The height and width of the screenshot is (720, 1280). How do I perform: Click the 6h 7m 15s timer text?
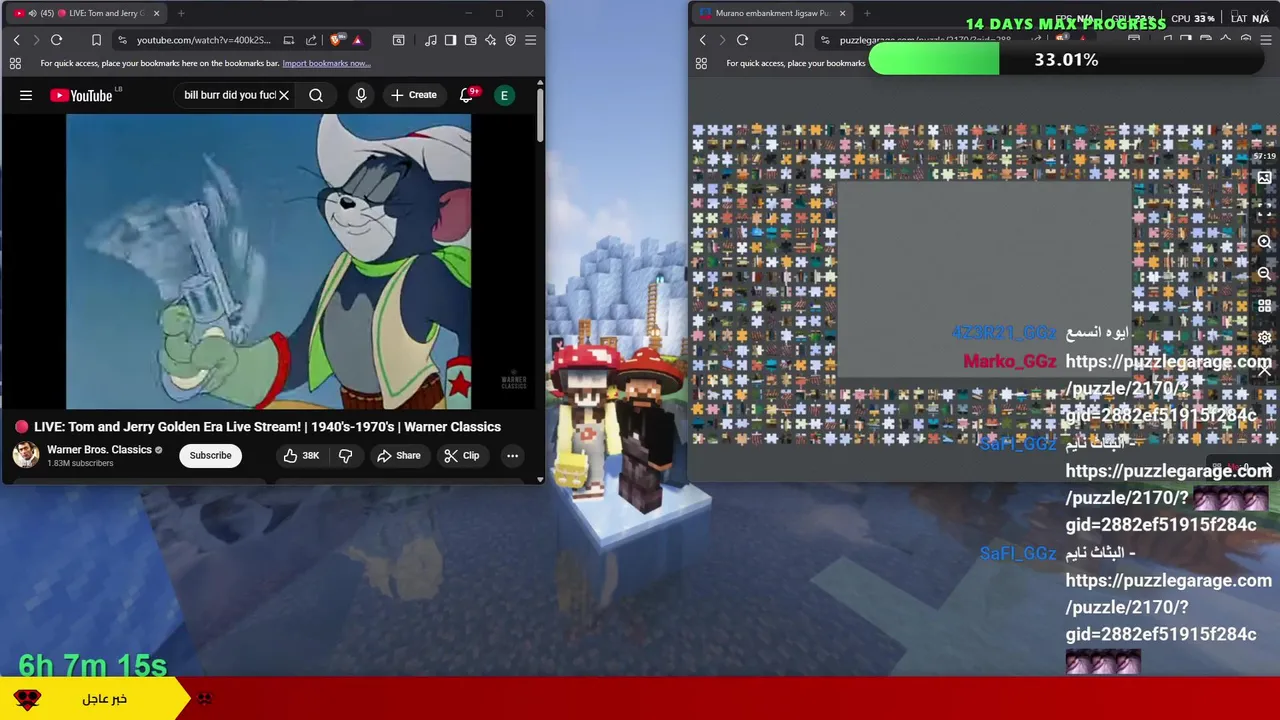pos(92,665)
